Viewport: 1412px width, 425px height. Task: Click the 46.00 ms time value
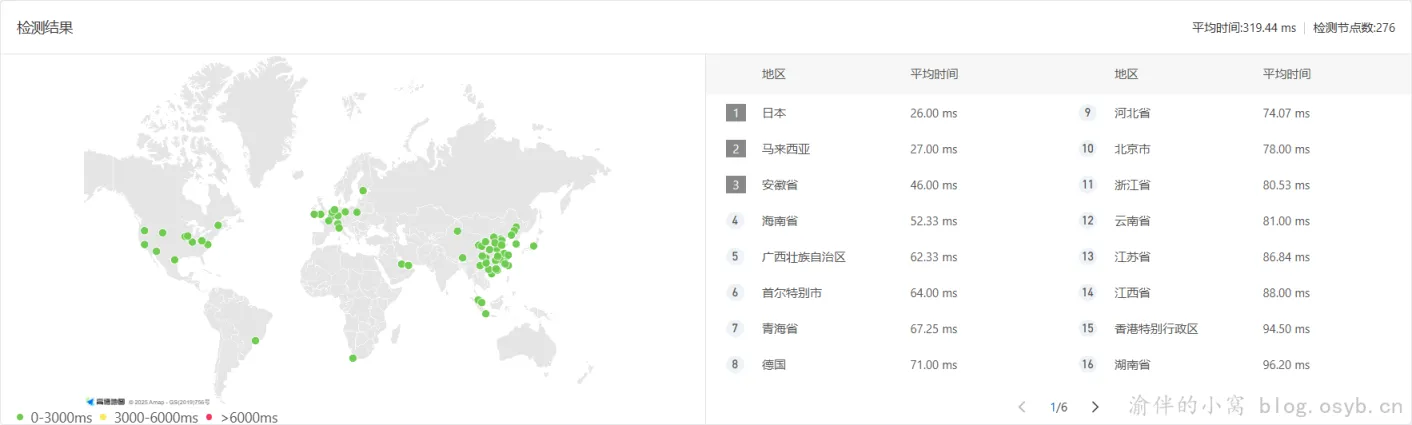[933, 185]
